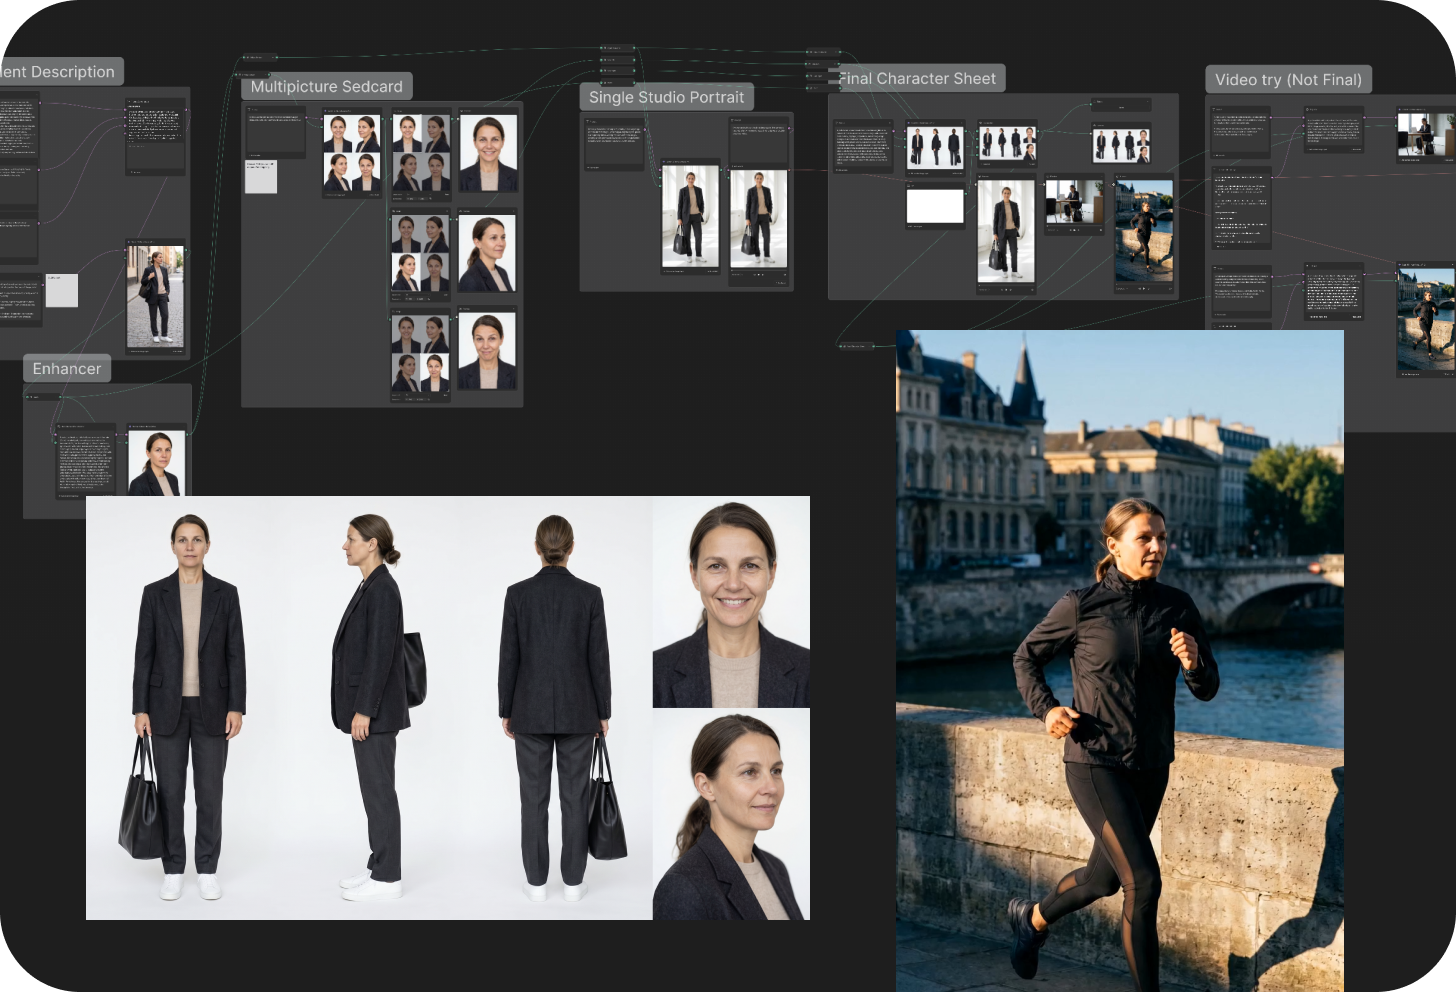The height and width of the screenshot is (992, 1456).
Task: Open bottom four-portrait grid in Multipicture Sedcard
Action: click(420, 353)
